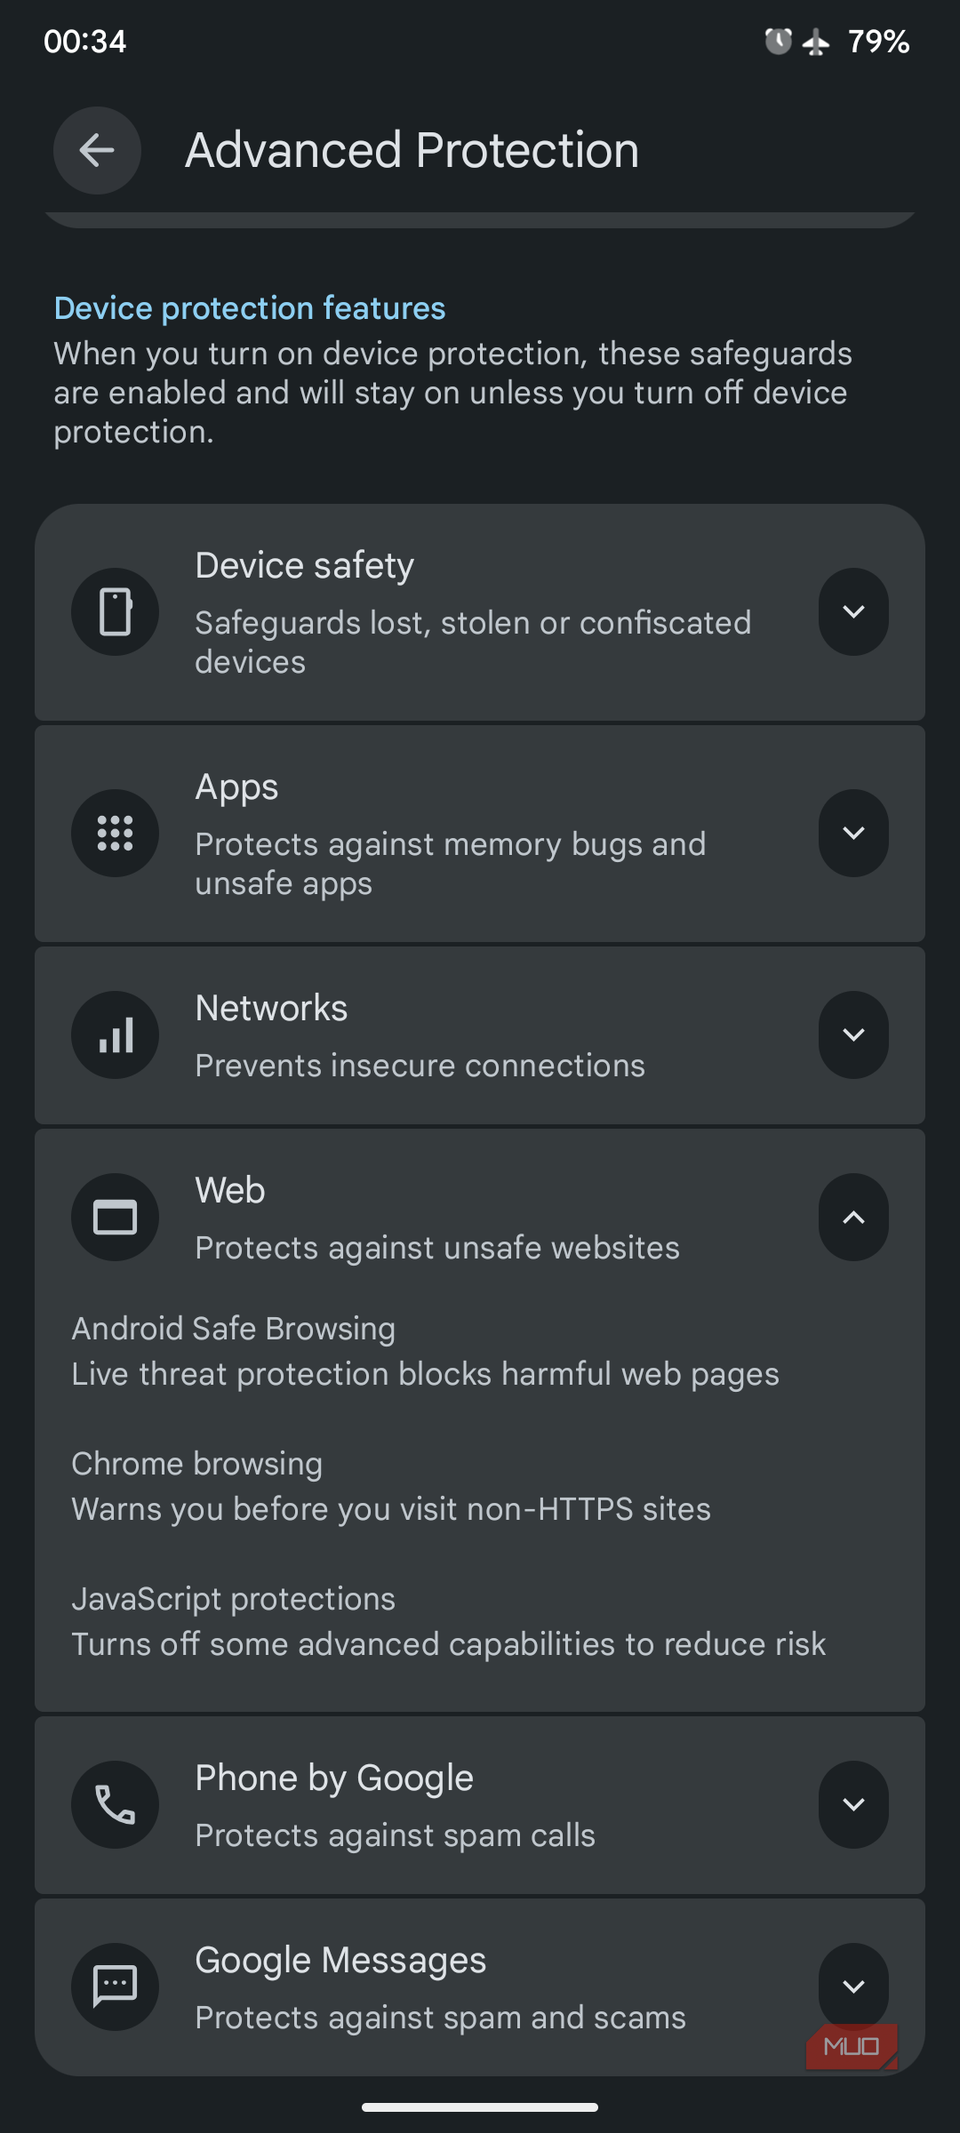The height and width of the screenshot is (2133, 960).
Task: Expand the Google Messages section
Action: coord(853,1987)
